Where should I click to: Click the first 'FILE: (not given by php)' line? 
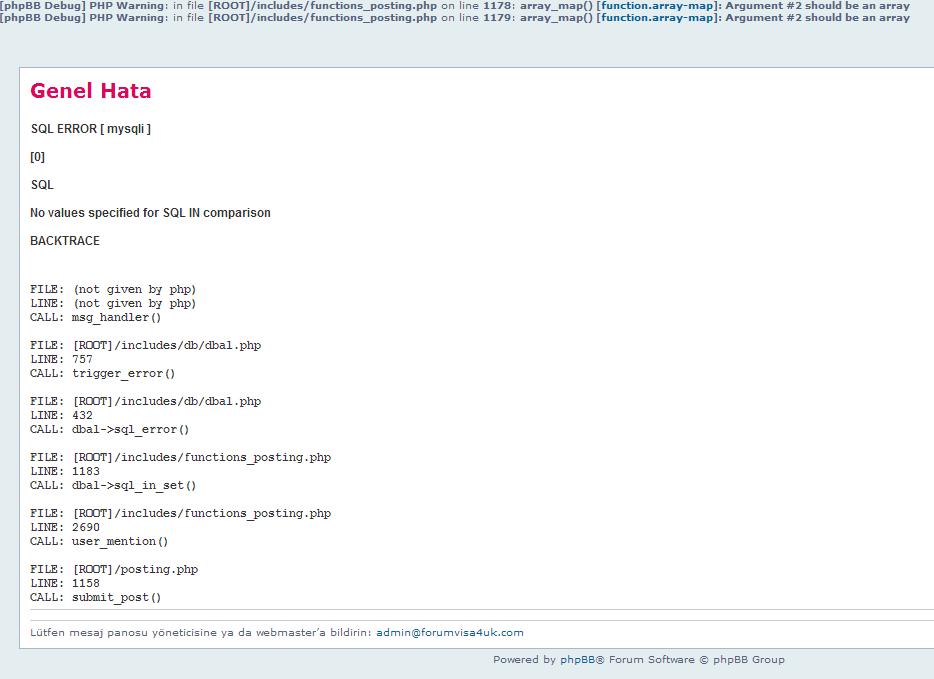pyautogui.click(x=113, y=289)
